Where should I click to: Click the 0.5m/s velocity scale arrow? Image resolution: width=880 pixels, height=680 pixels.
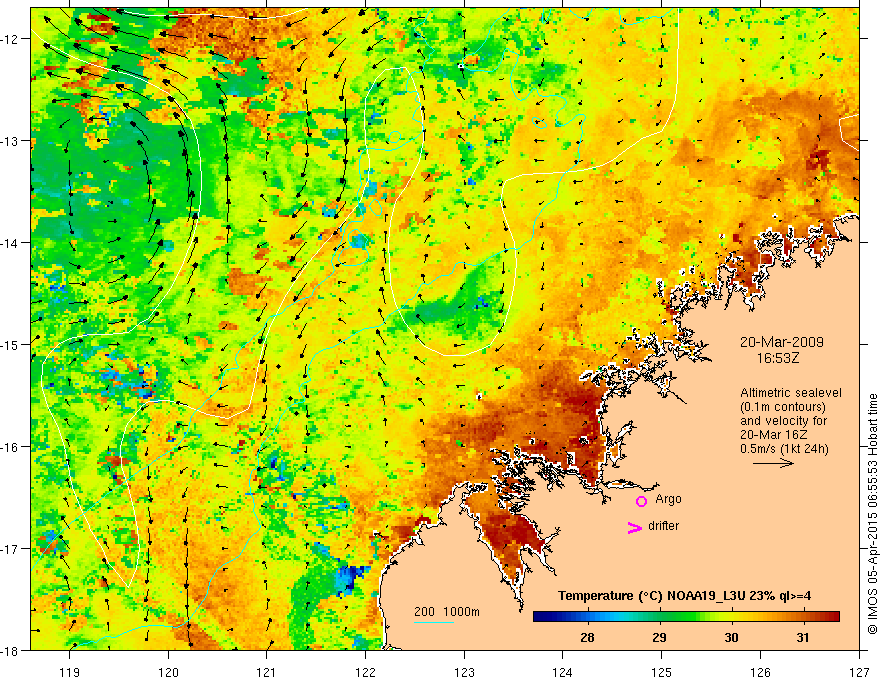(x=773, y=463)
